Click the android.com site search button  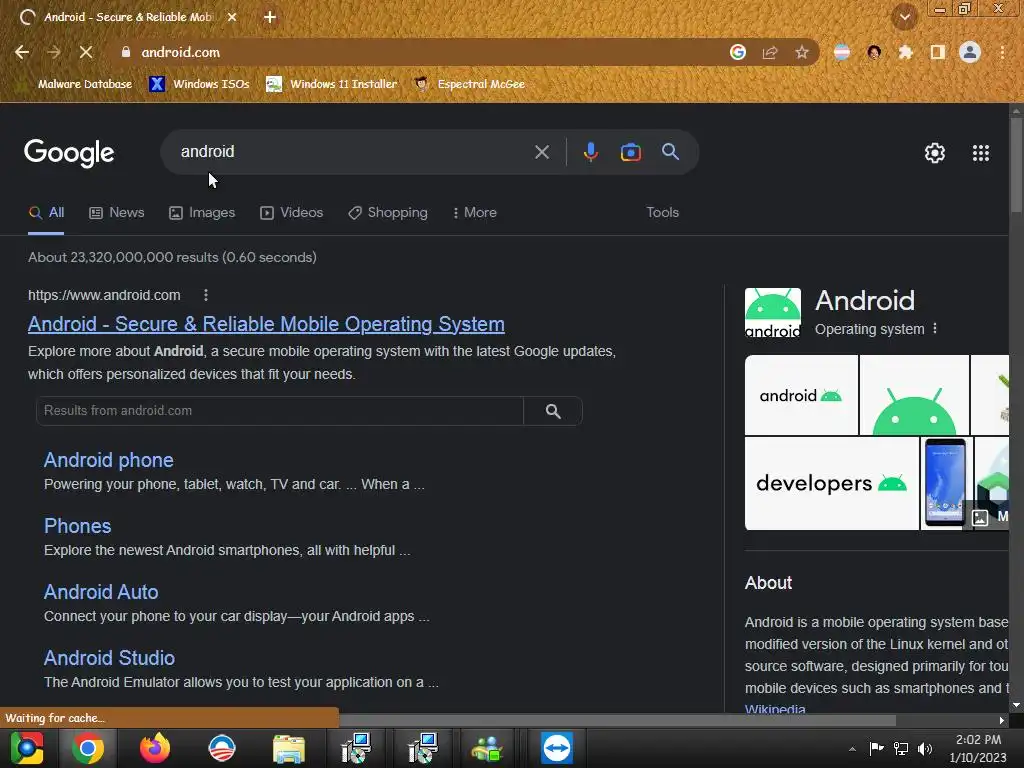(553, 411)
